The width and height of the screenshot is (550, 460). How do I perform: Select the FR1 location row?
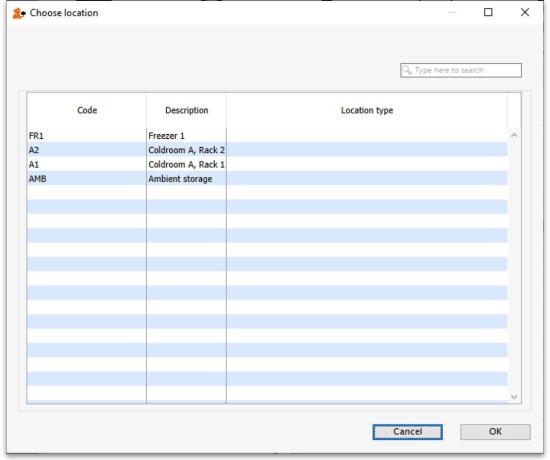coord(267,135)
